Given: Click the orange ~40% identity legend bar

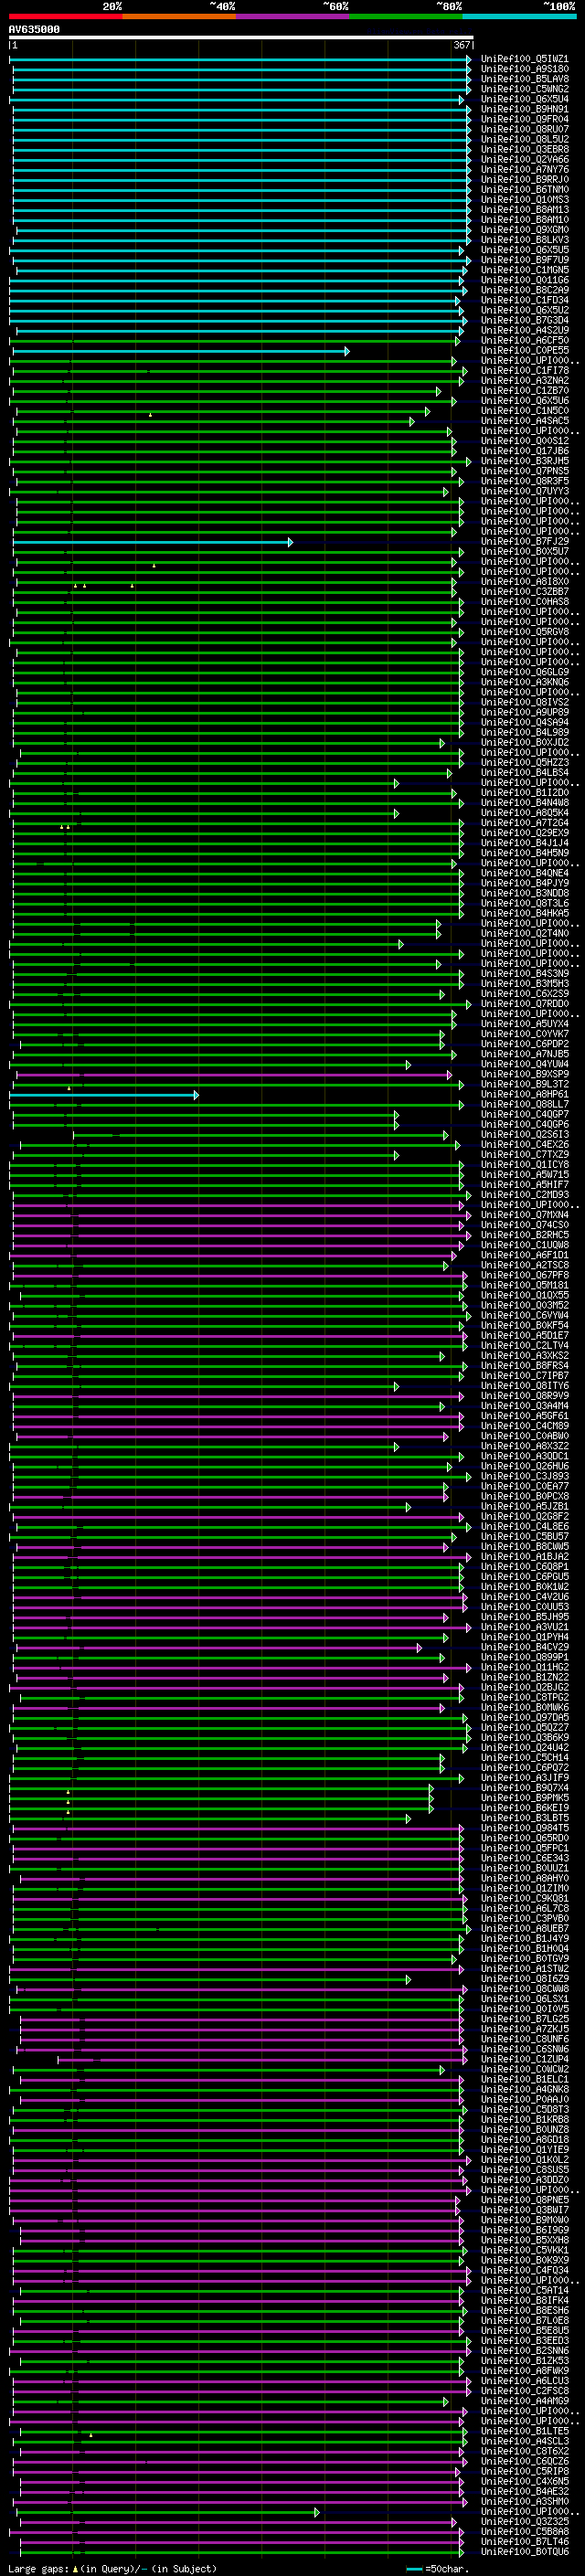Looking at the screenshot, I should click(179, 17).
